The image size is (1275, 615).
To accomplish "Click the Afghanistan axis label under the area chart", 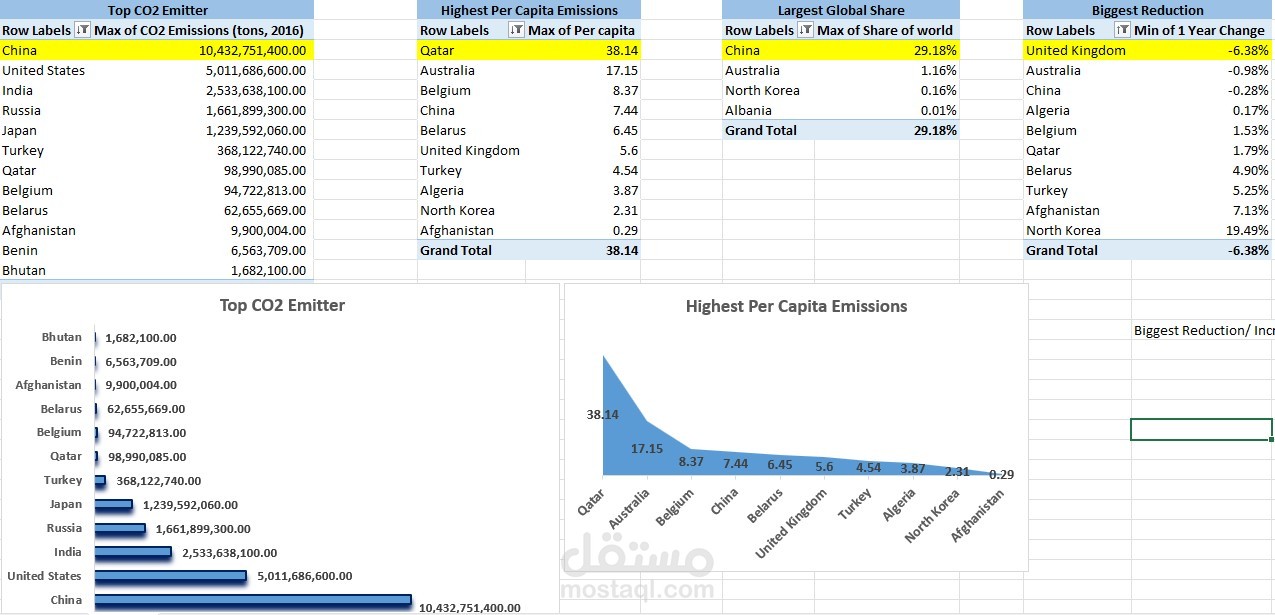I will click(978, 515).
